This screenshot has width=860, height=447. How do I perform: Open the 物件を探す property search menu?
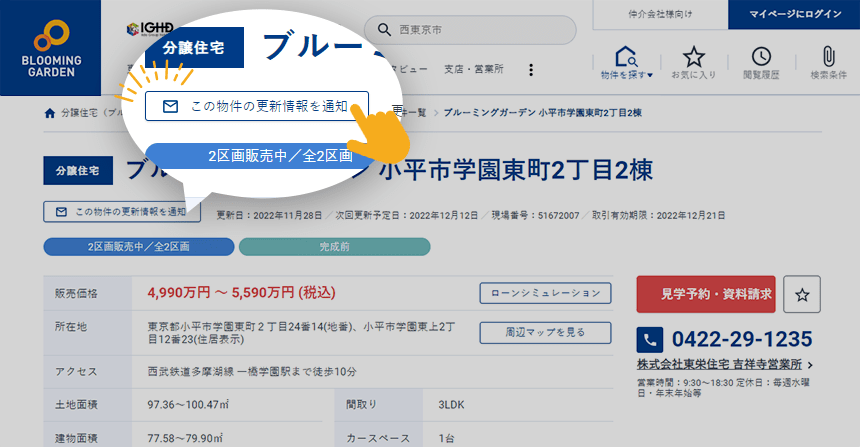click(627, 62)
